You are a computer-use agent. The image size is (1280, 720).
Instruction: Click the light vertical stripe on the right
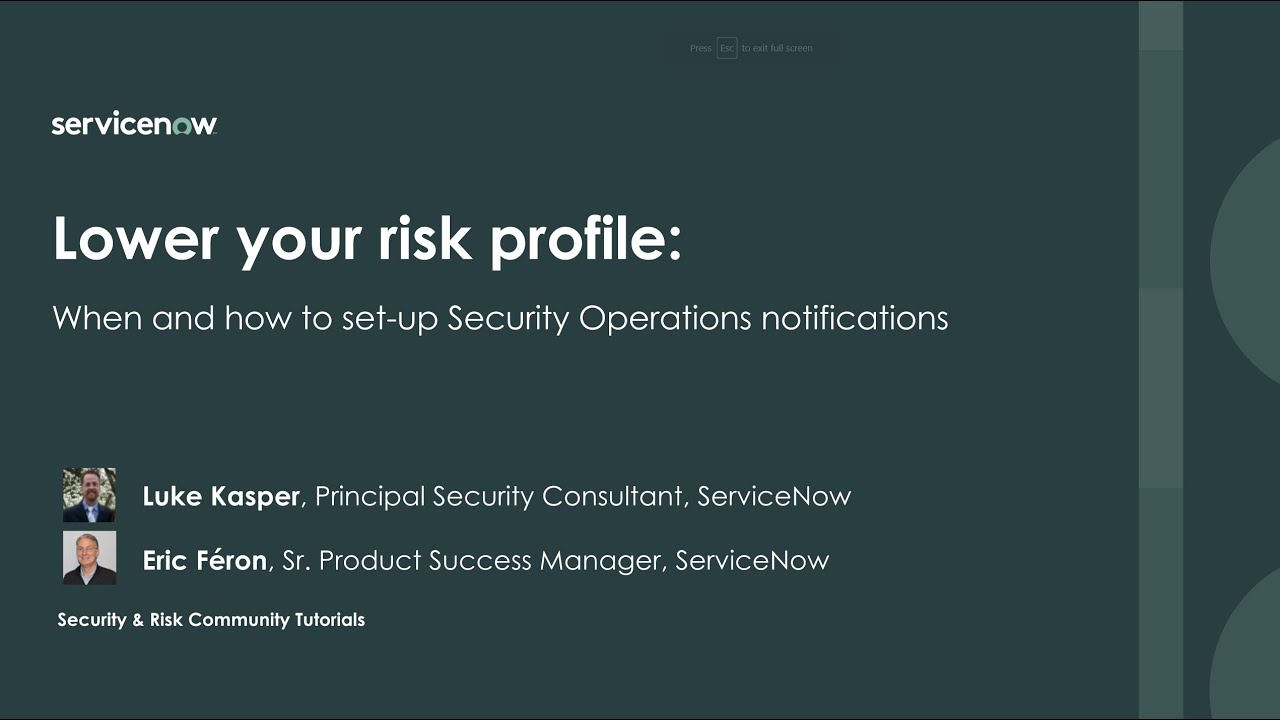(1160, 360)
